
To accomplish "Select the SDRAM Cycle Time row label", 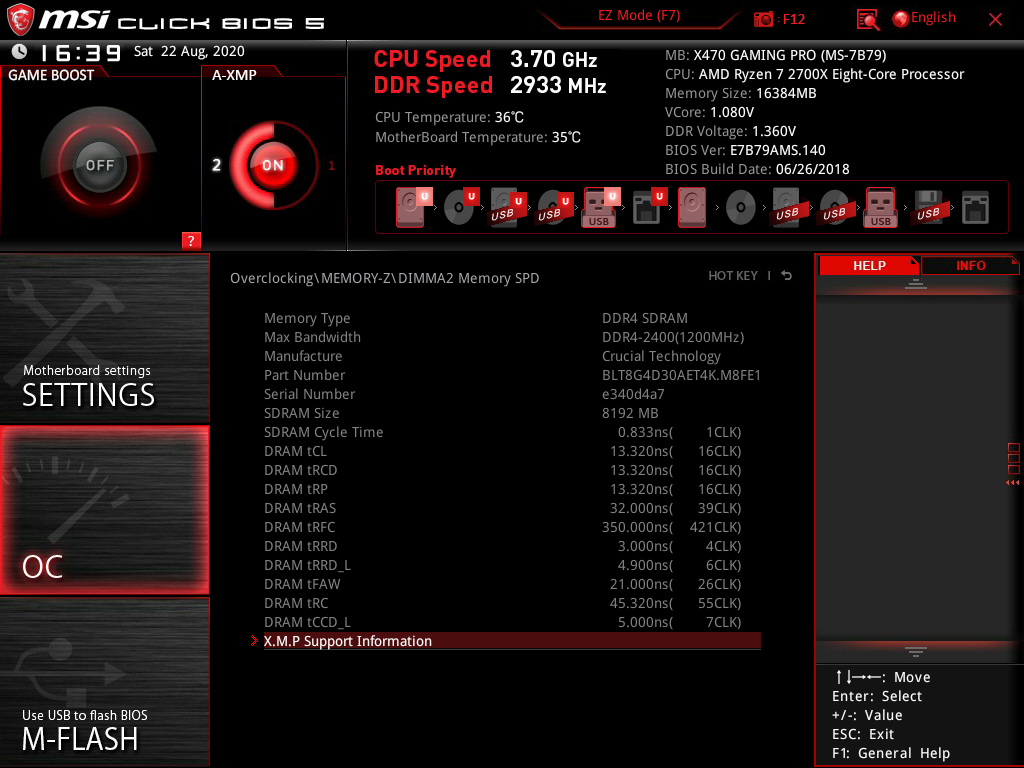I will pos(323,432).
